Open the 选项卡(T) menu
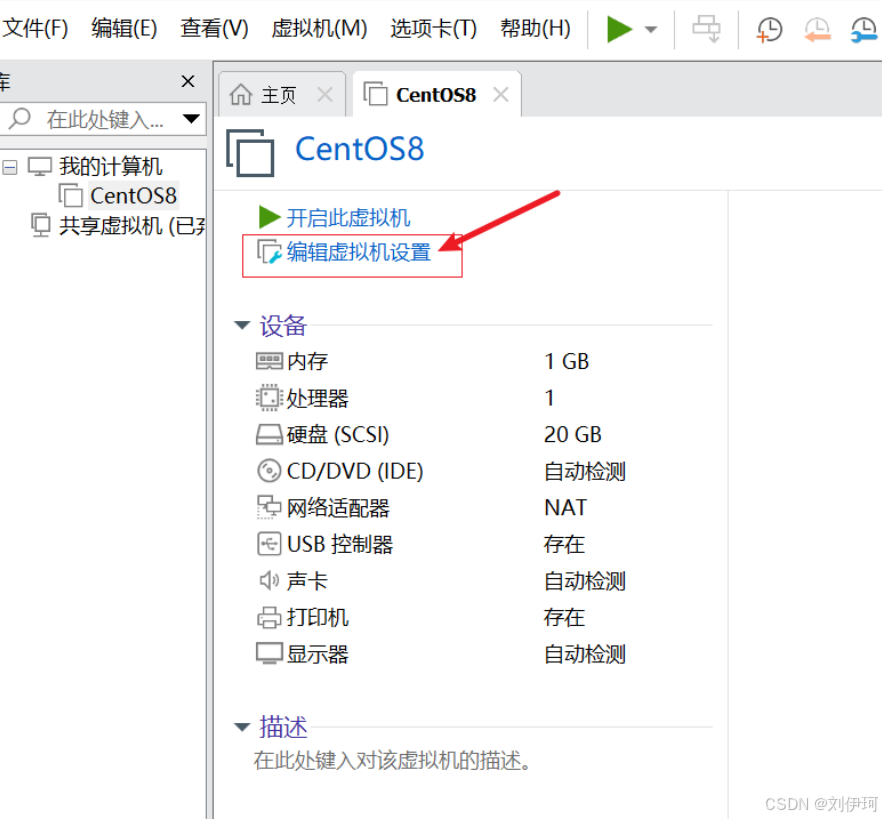The height and width of the screenshot is (819, 882). [x=433, y=28]
